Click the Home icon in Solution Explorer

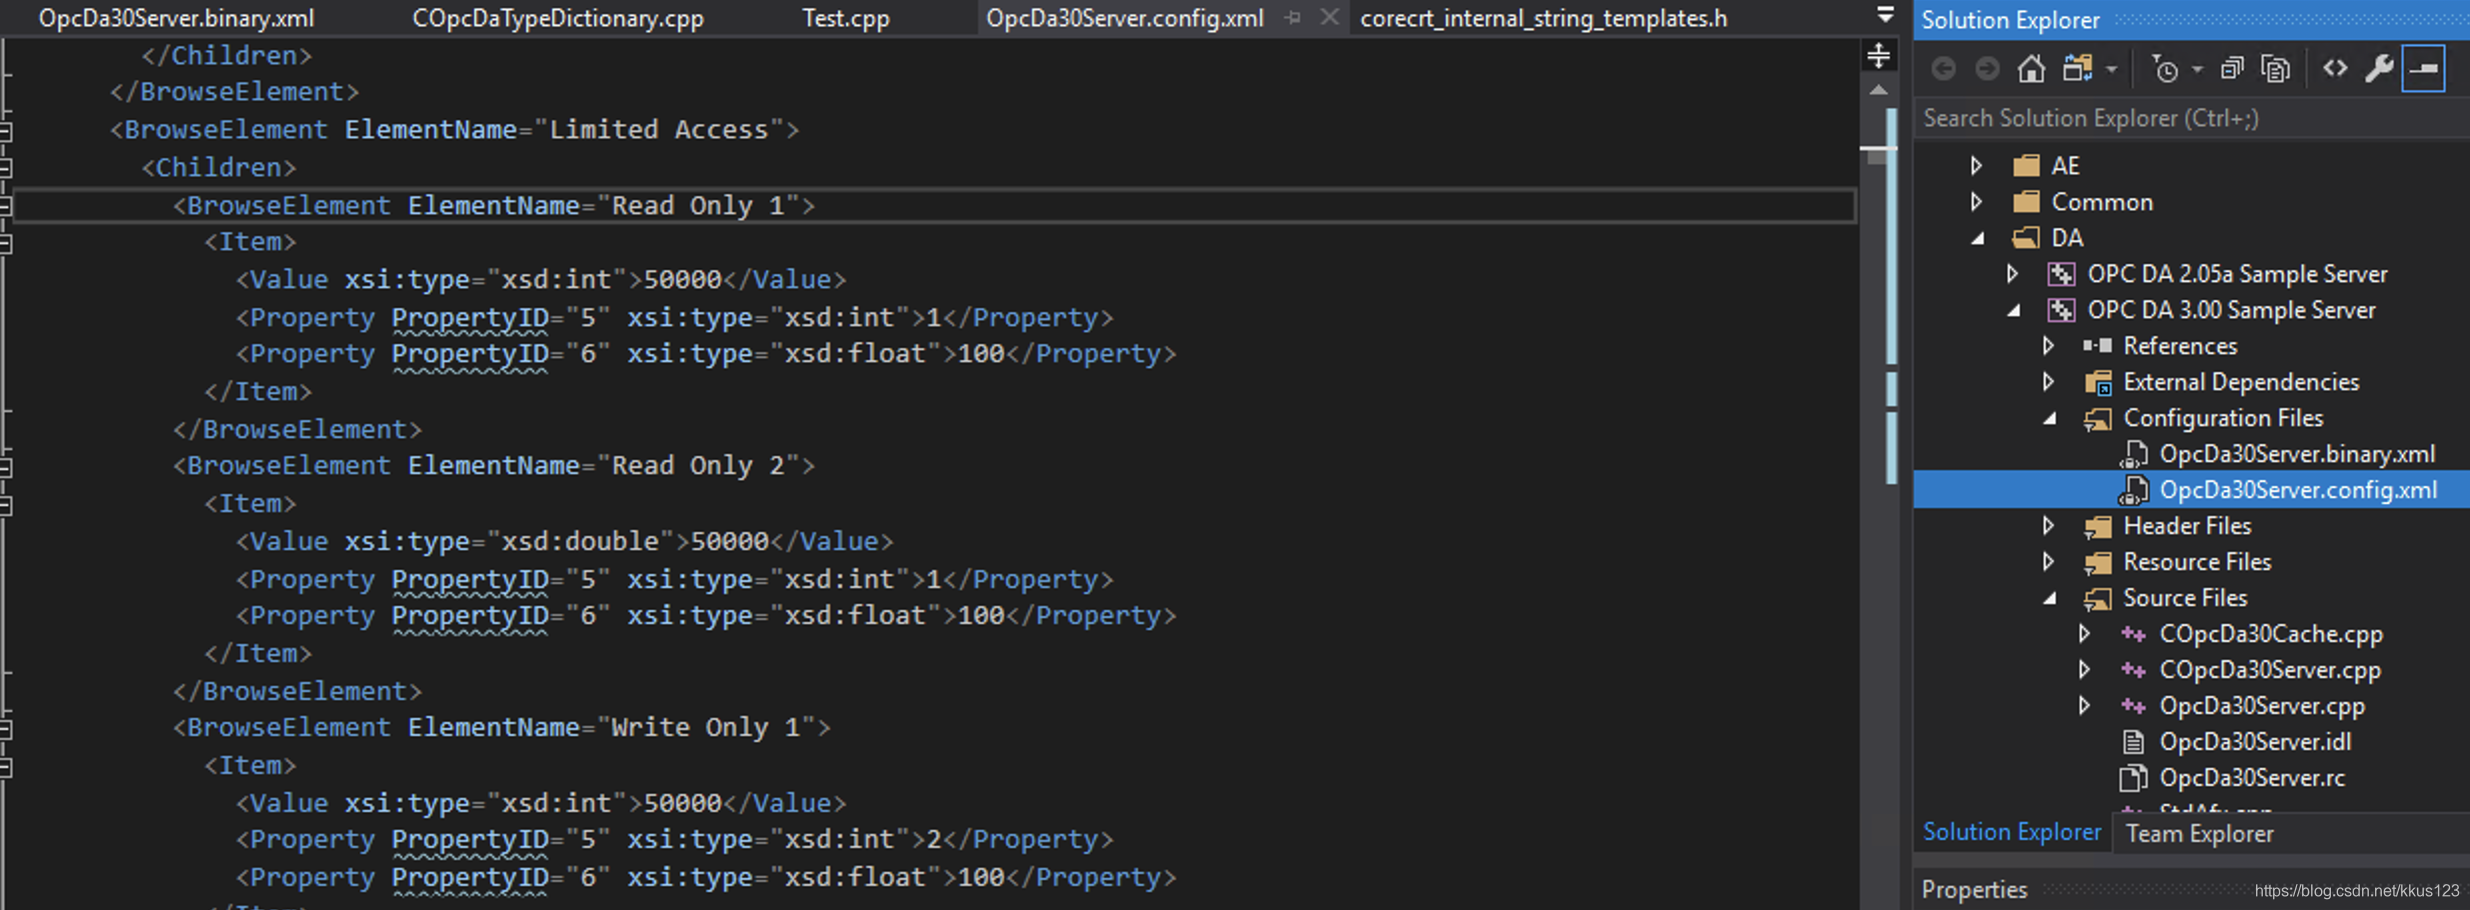click(2031, 68)
